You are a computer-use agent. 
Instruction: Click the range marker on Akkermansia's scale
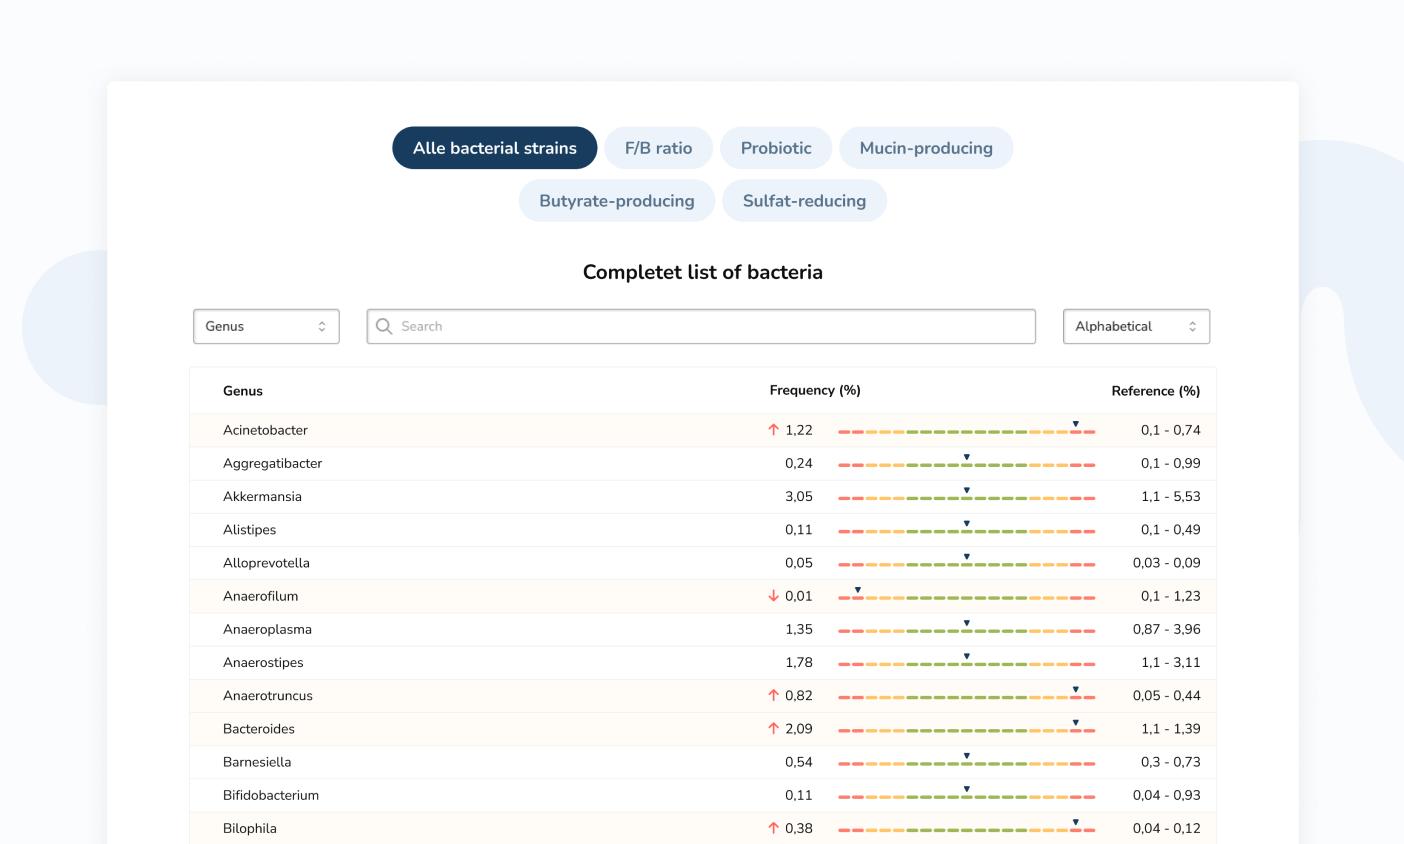pyautogui.click(x=966, y=491)
